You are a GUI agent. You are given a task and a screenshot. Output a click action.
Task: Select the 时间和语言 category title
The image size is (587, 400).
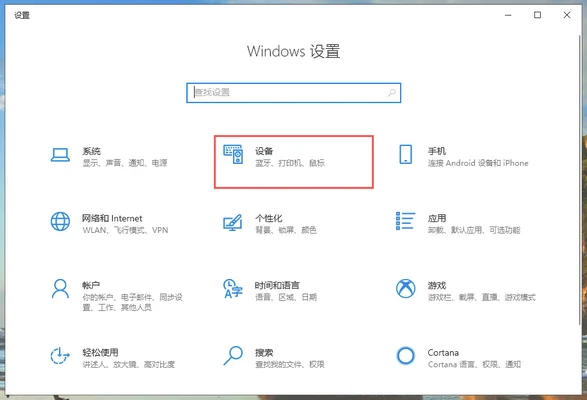click(x=277, y=285)
